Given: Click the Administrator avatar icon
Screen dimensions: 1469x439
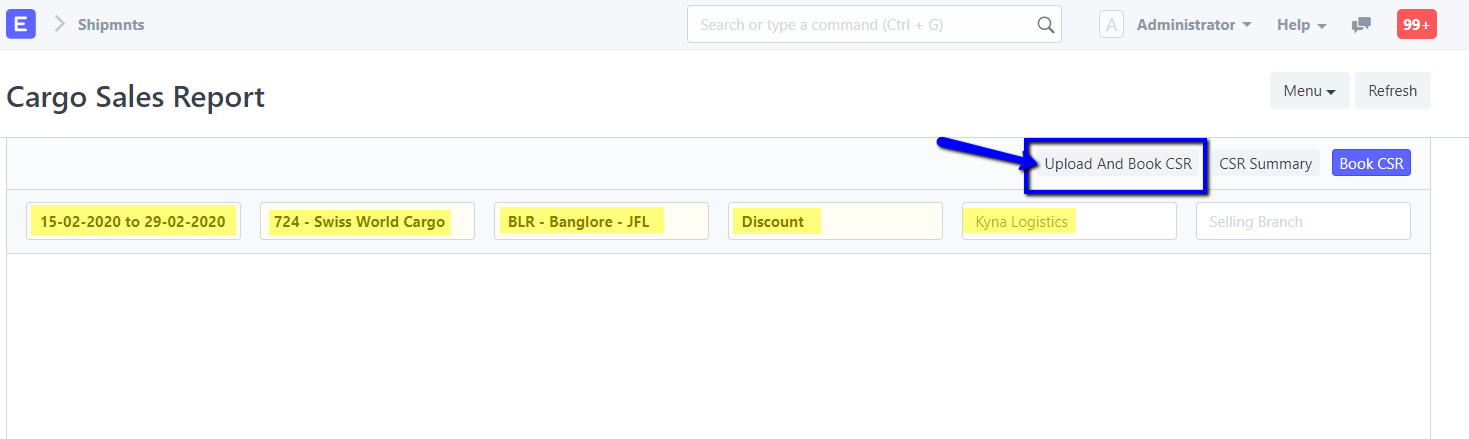Looking at the screenshot, I should tap(1111, 25).
